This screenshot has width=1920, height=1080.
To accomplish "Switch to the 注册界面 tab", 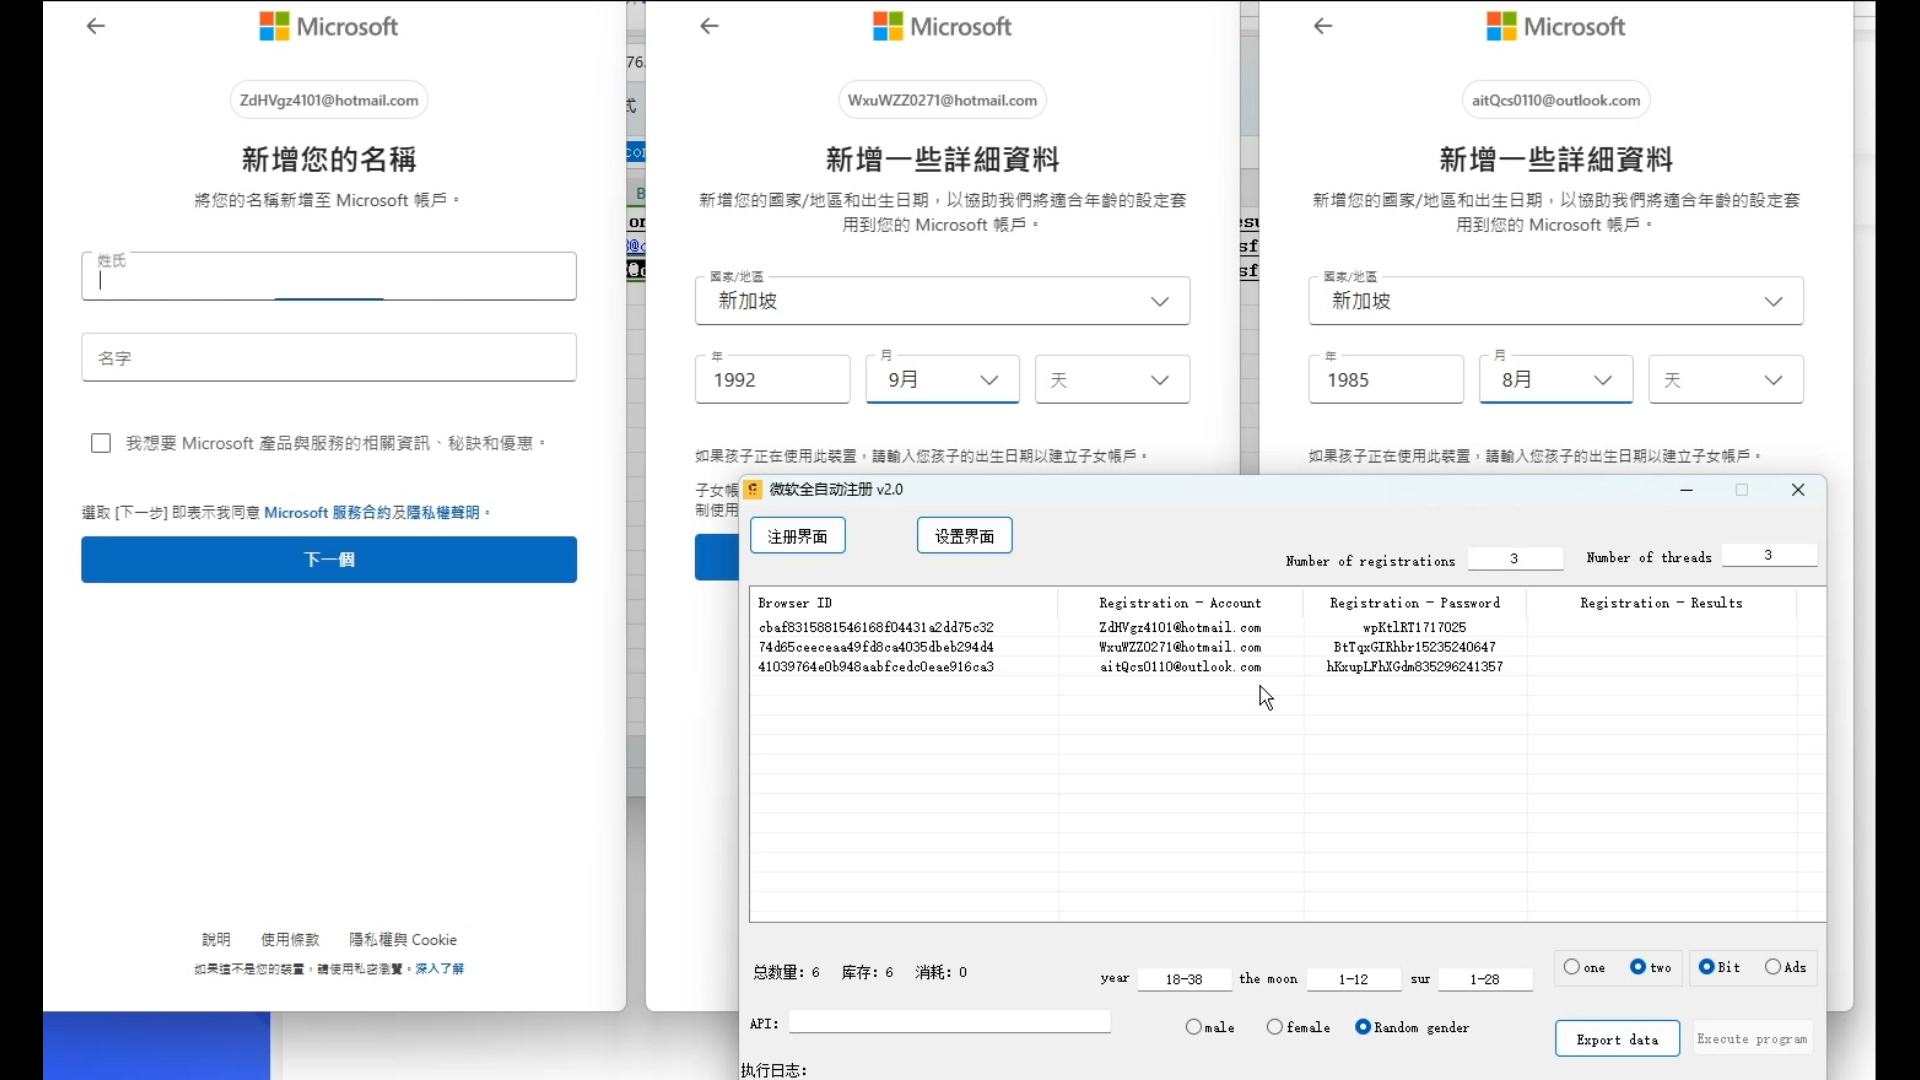I will 798,536.
